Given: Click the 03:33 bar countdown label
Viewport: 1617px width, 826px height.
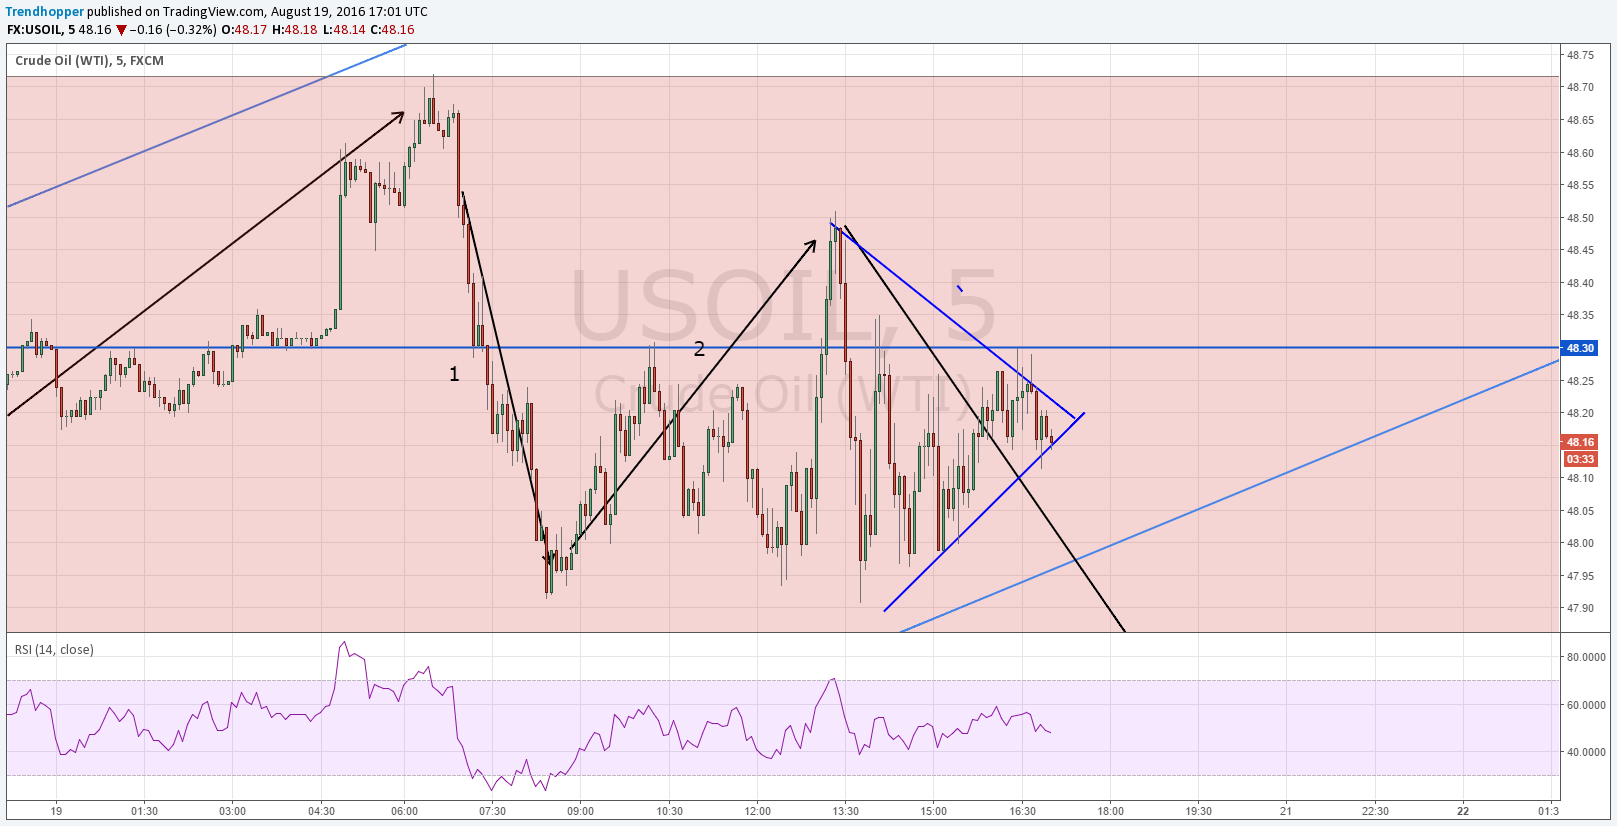Looking at the screenshot, I should tap(1580, 459).
